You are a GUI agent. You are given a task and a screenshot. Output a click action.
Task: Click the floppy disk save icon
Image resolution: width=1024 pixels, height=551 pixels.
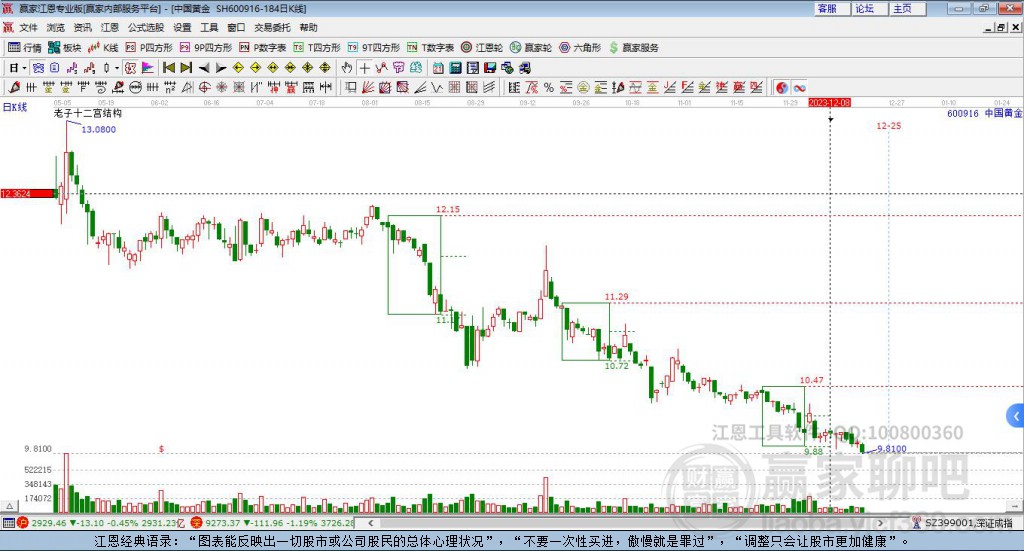point(490,68)
